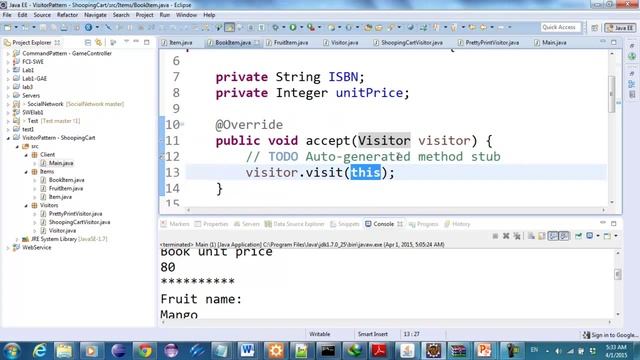640x360 pixels.
Task: Expand the FCI-SWE project node
Action: click(8, 62)
